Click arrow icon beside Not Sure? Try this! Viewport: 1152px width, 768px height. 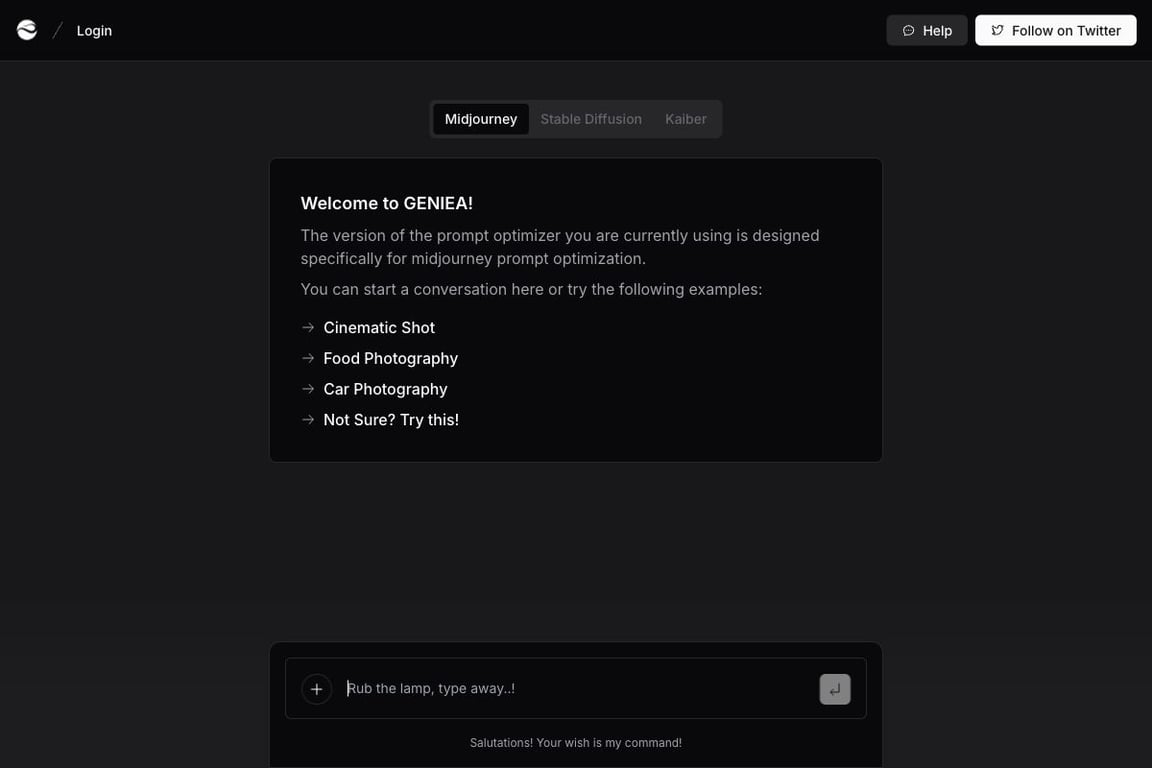(308, 420)
